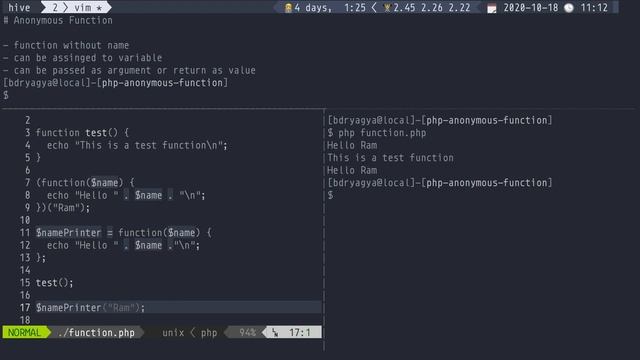Click the date '2020-10-18' in status bar

531,8
